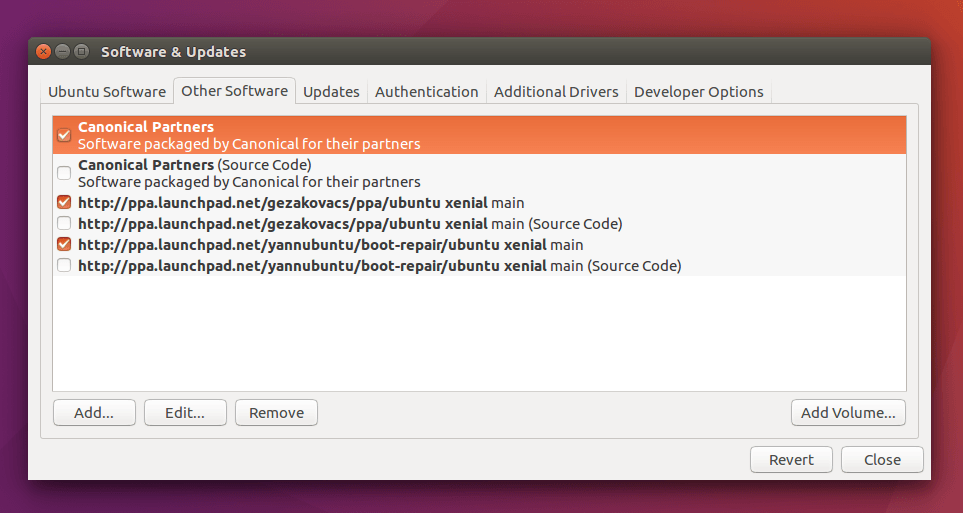Enable Canonical Partners (Source Code) checkbox
This screenshot has height=513, width=963.
coord(64,173)
